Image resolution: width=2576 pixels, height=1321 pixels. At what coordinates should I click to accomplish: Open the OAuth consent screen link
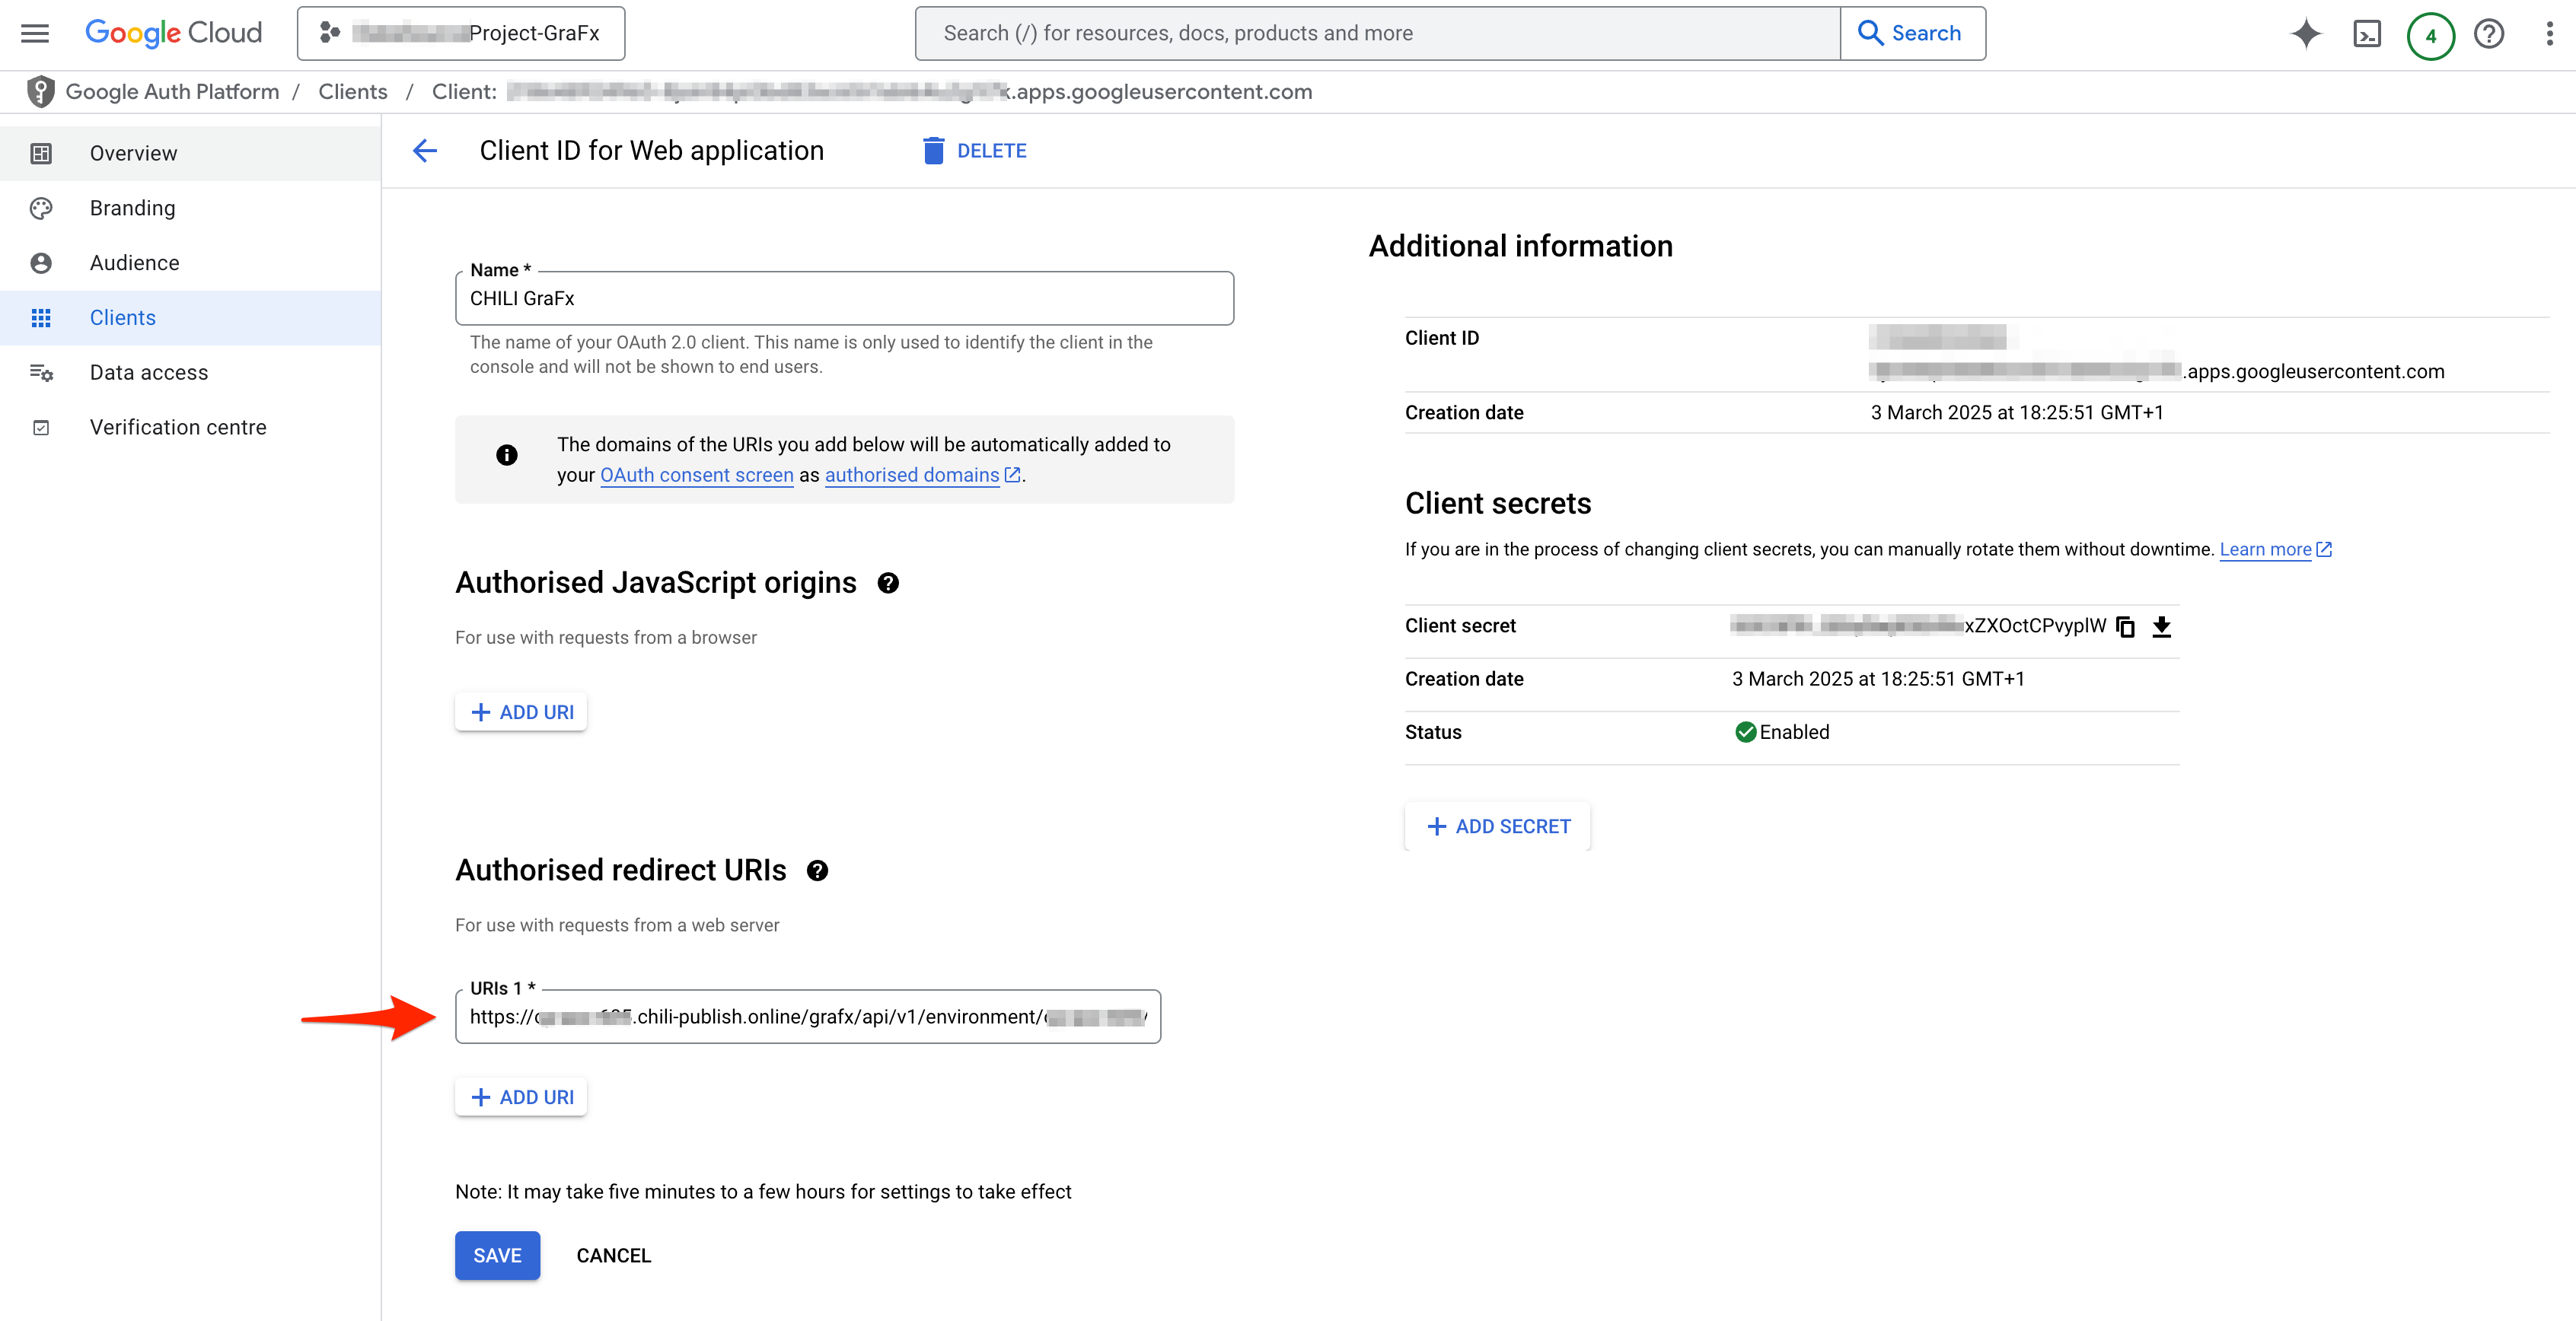[696, 475]
